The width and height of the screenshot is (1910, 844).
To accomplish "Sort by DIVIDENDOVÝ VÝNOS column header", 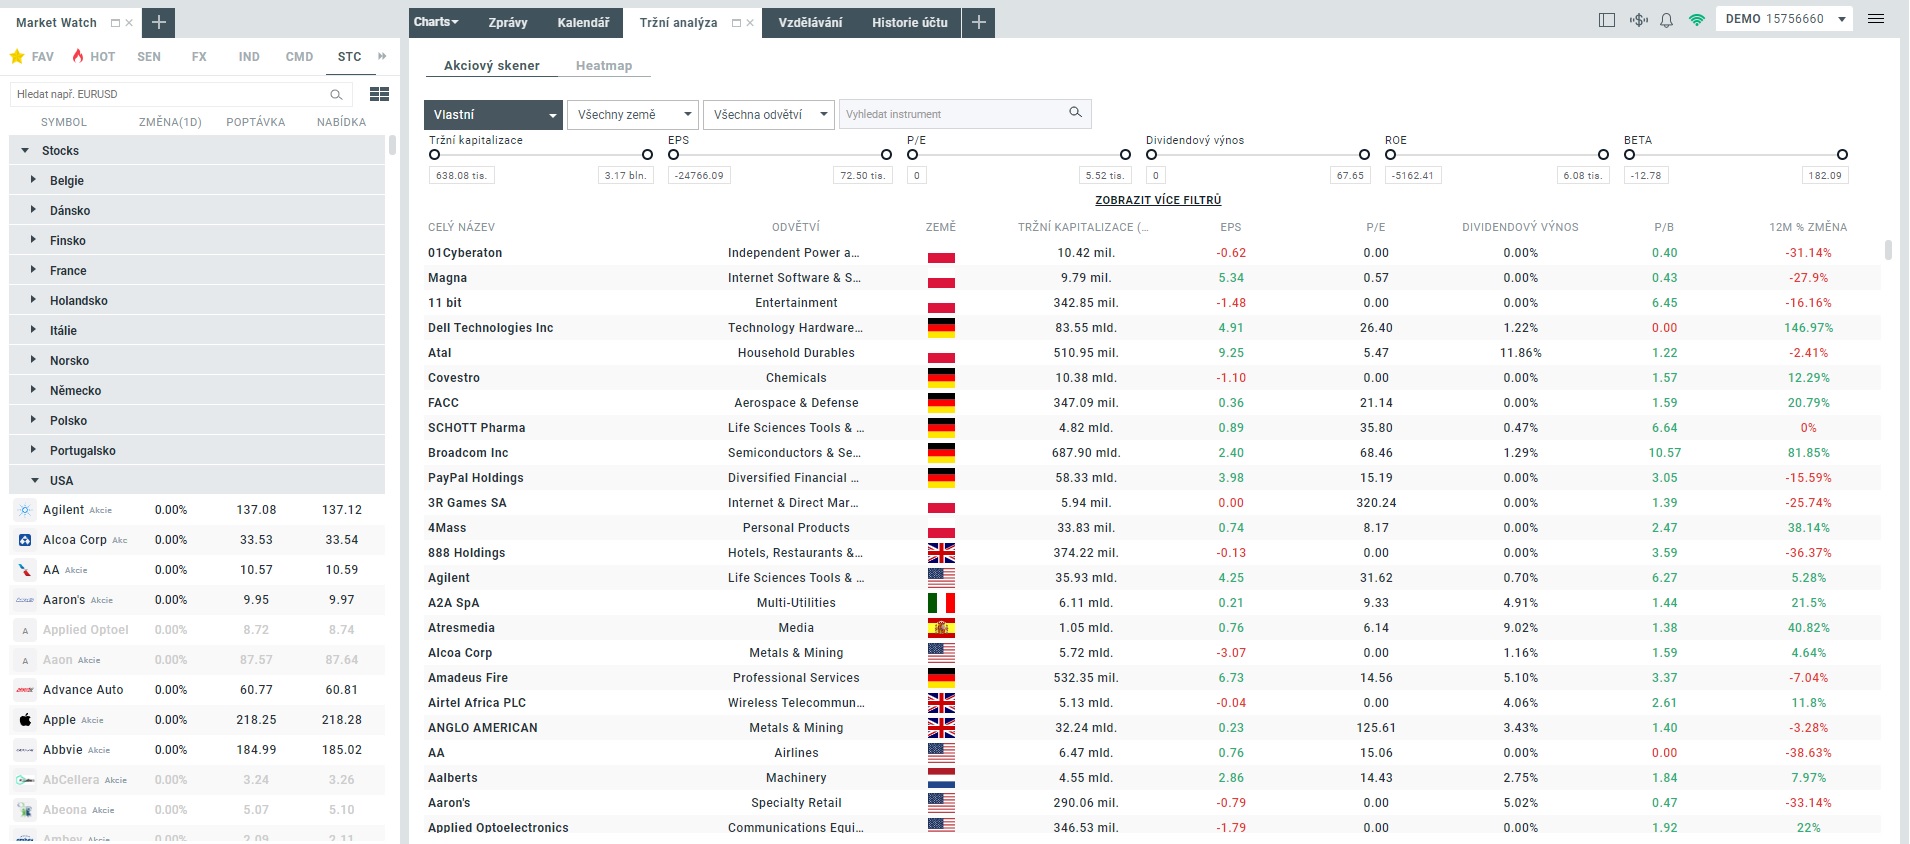I will (x=1520, y=227).
